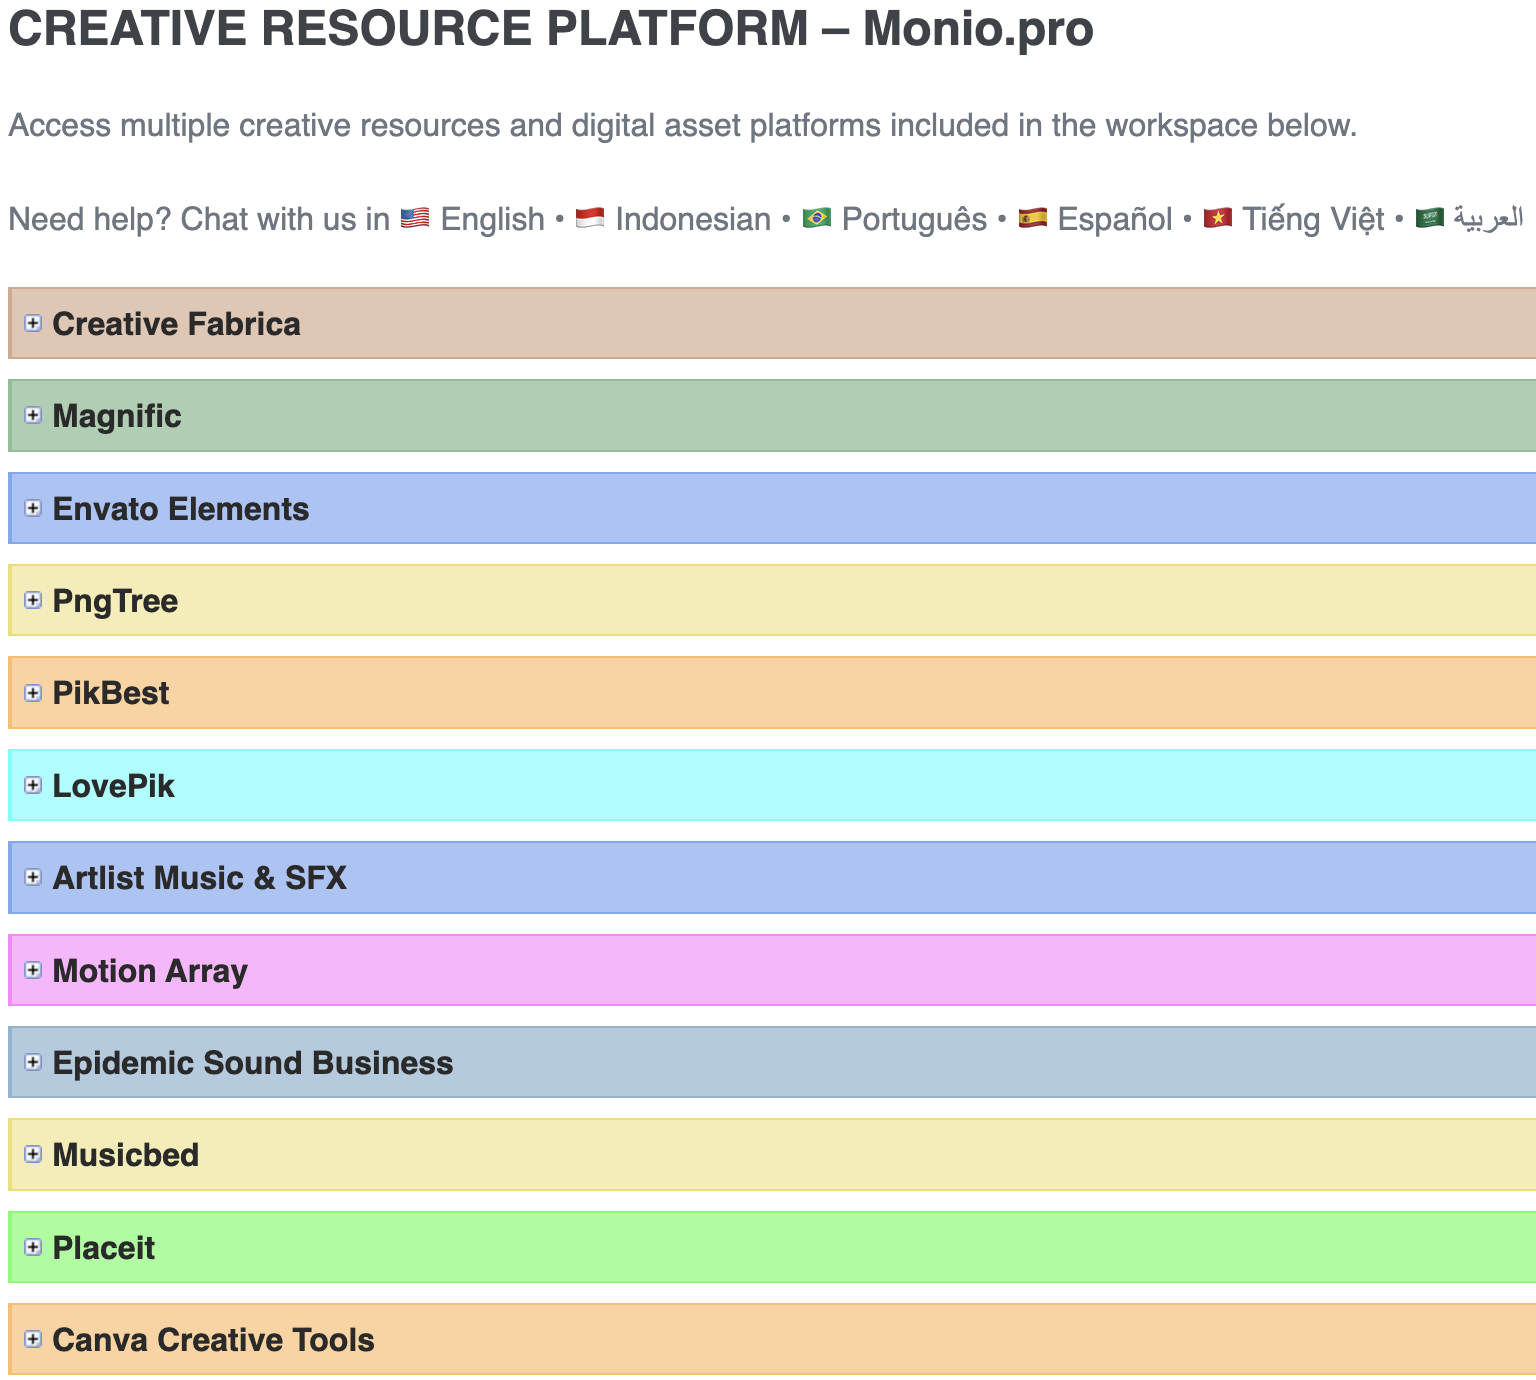This screenshot has height=1380, width=1536.
Task: Select Indonesian chat language
Action: (x=693, y=219)
